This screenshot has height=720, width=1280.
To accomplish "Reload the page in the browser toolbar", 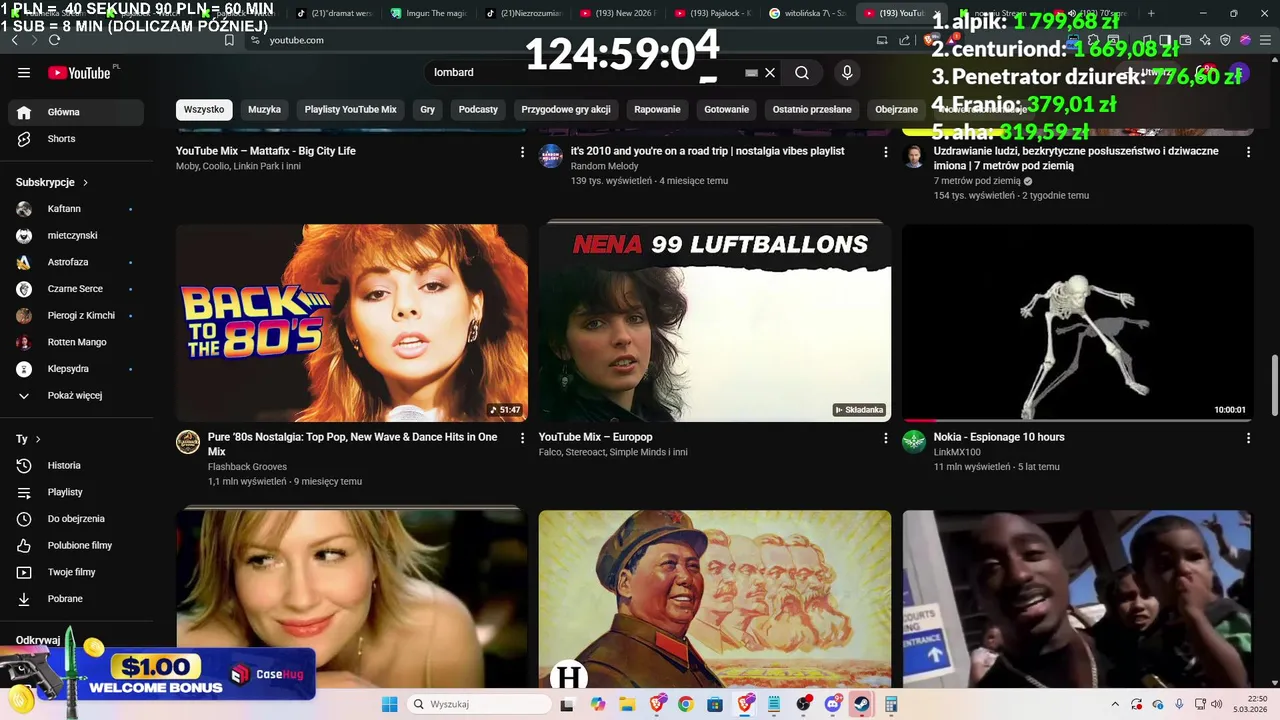I will 54,40.
